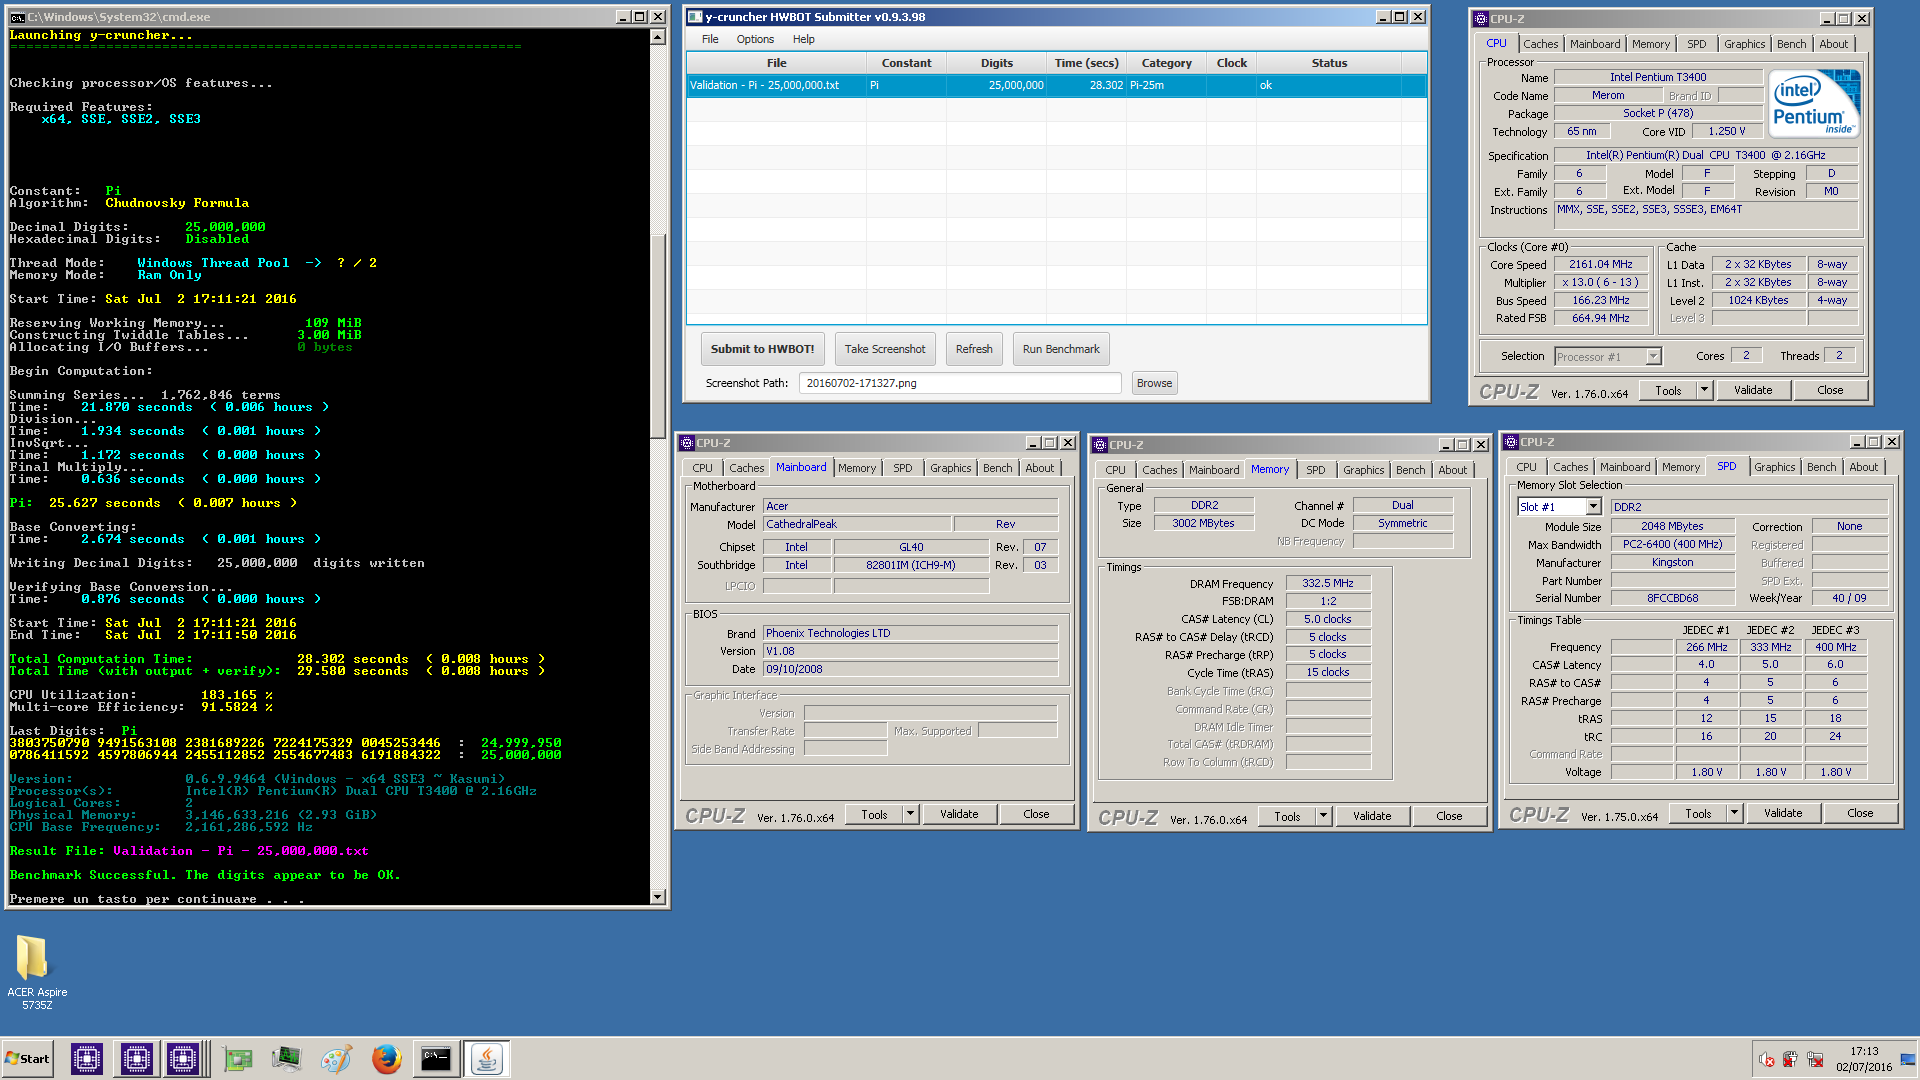Click Browse next to Screenshot Path
Viewport: 1920px width, 1080px height.
coord(1154,383)
